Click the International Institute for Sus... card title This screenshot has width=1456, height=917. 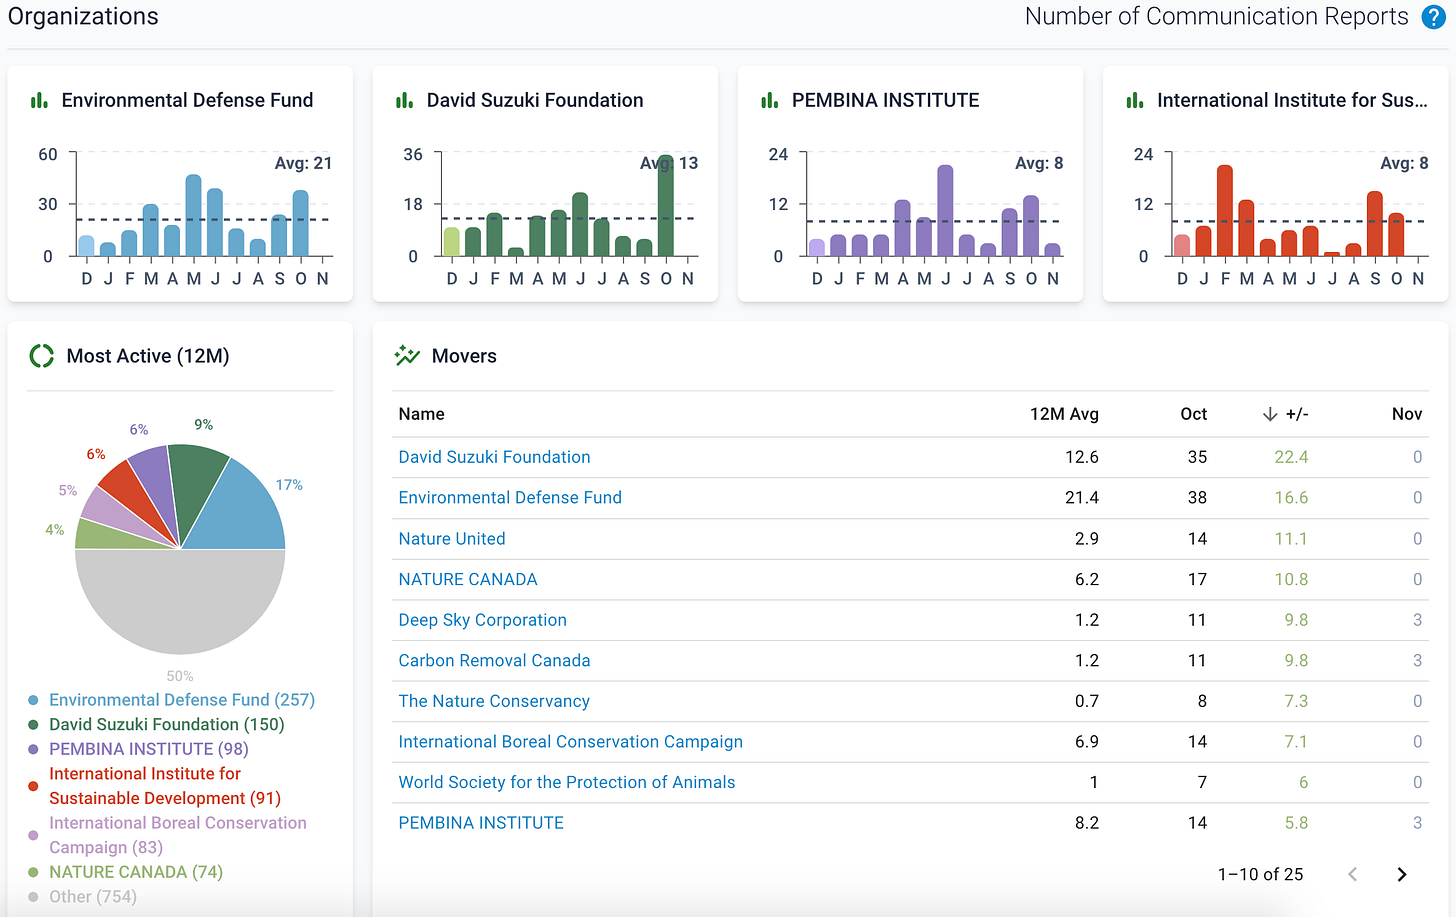1292,100
